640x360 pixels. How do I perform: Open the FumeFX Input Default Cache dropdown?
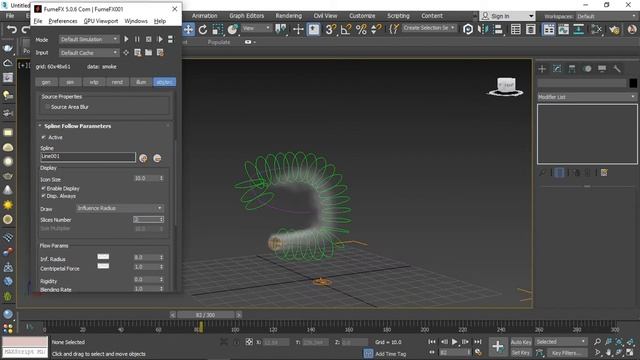89,53
